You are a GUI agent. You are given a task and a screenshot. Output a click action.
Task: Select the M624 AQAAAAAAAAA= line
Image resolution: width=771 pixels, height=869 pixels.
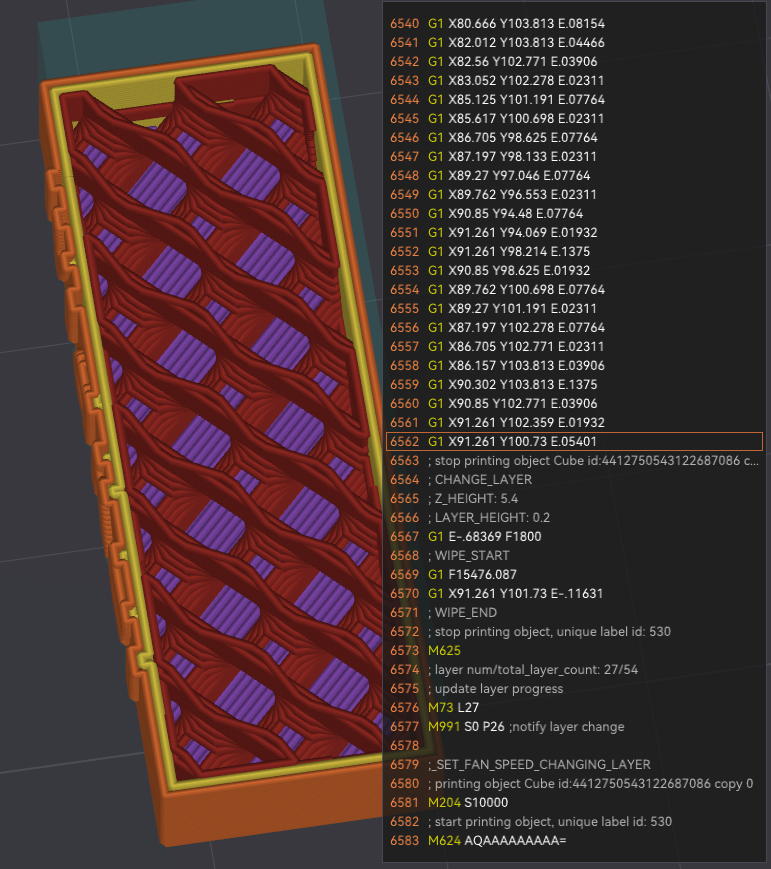point(496,840)
